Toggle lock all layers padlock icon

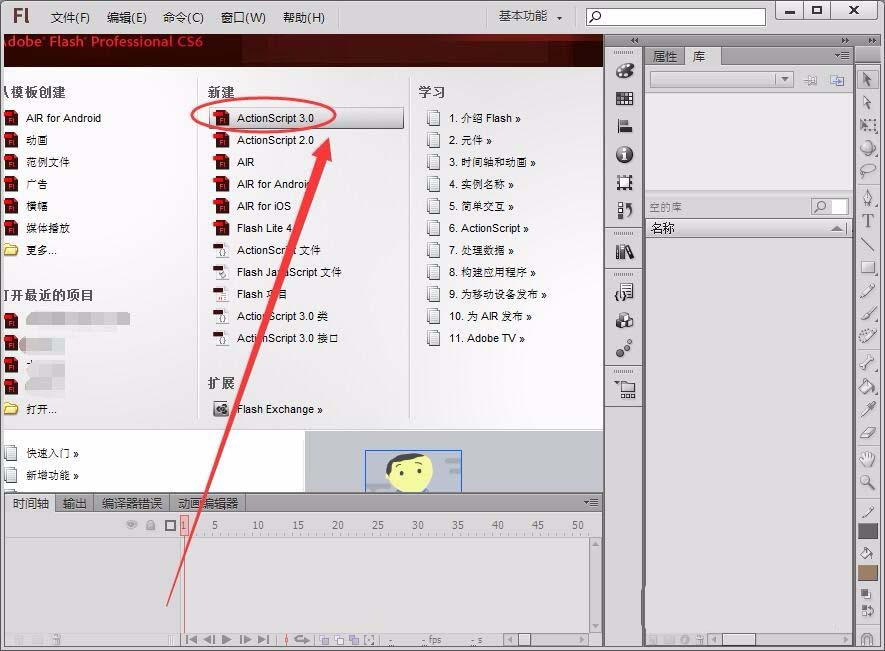point(151,525)
